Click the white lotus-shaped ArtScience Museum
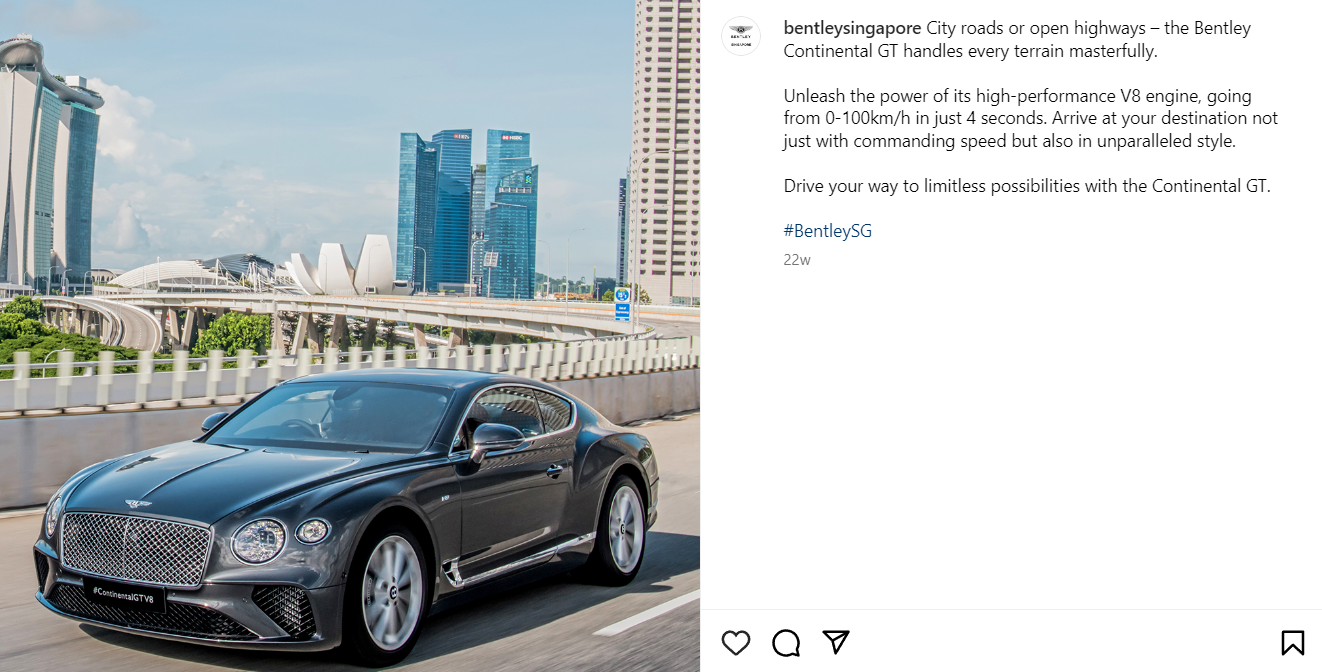This screenshot has height=672, width=1322. 342,267
